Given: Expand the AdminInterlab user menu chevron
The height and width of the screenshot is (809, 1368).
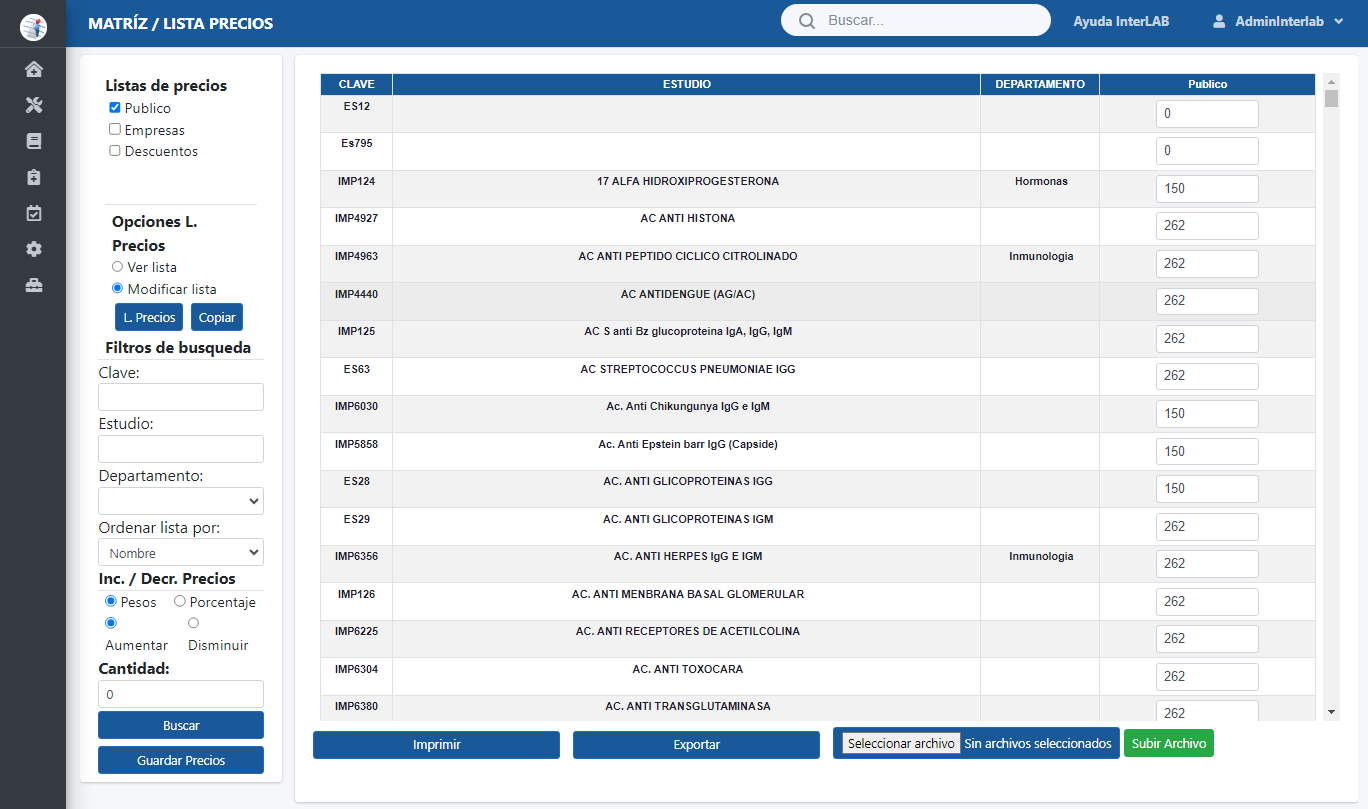Looking at the screenshot, I should coord(1338,21).
